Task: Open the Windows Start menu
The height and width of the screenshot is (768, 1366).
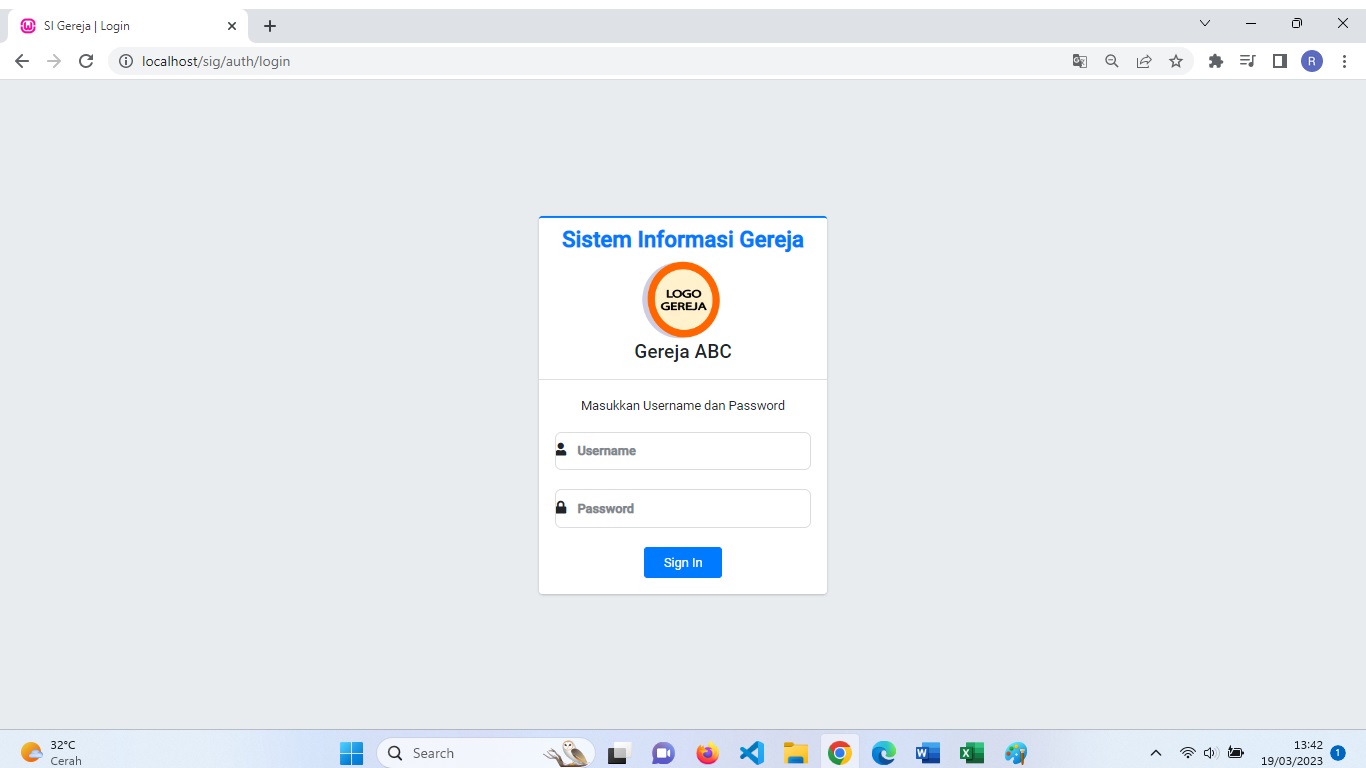Action: click(x=351, y=753)
